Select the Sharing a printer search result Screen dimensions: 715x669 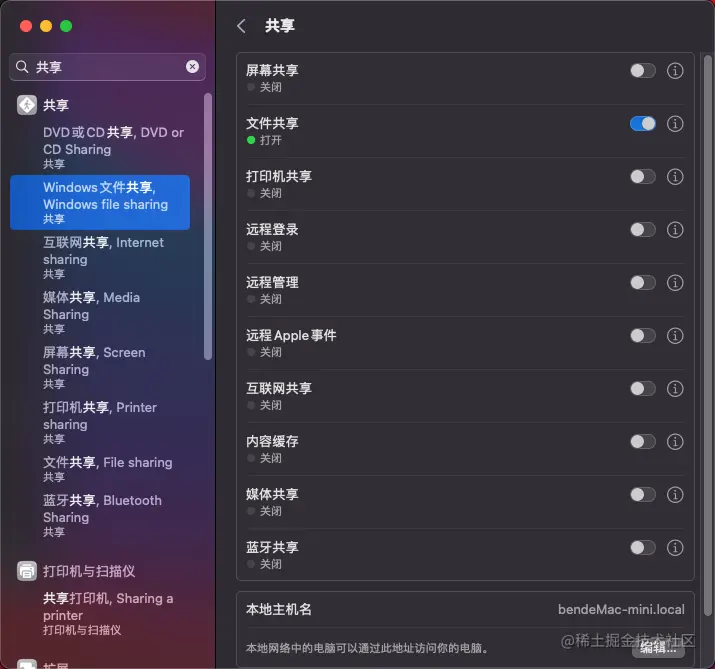(x=100, y=613)
